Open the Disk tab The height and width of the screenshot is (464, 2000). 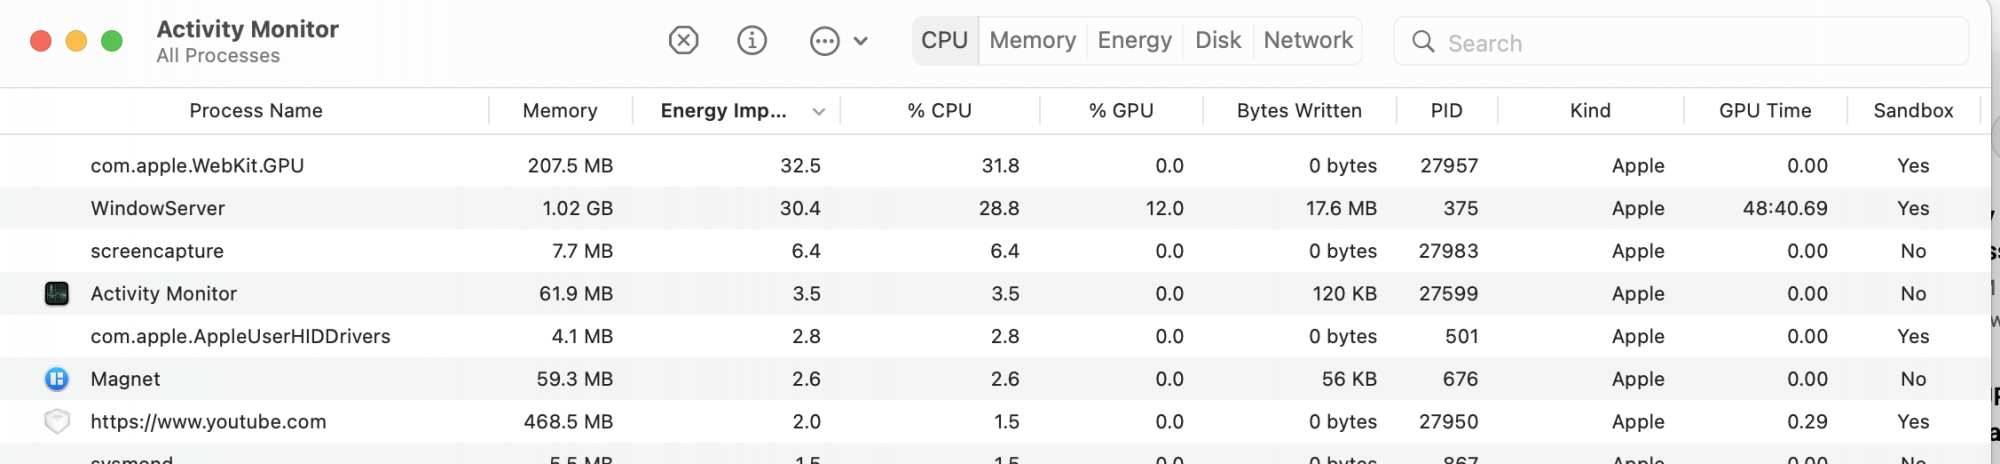1218,41
